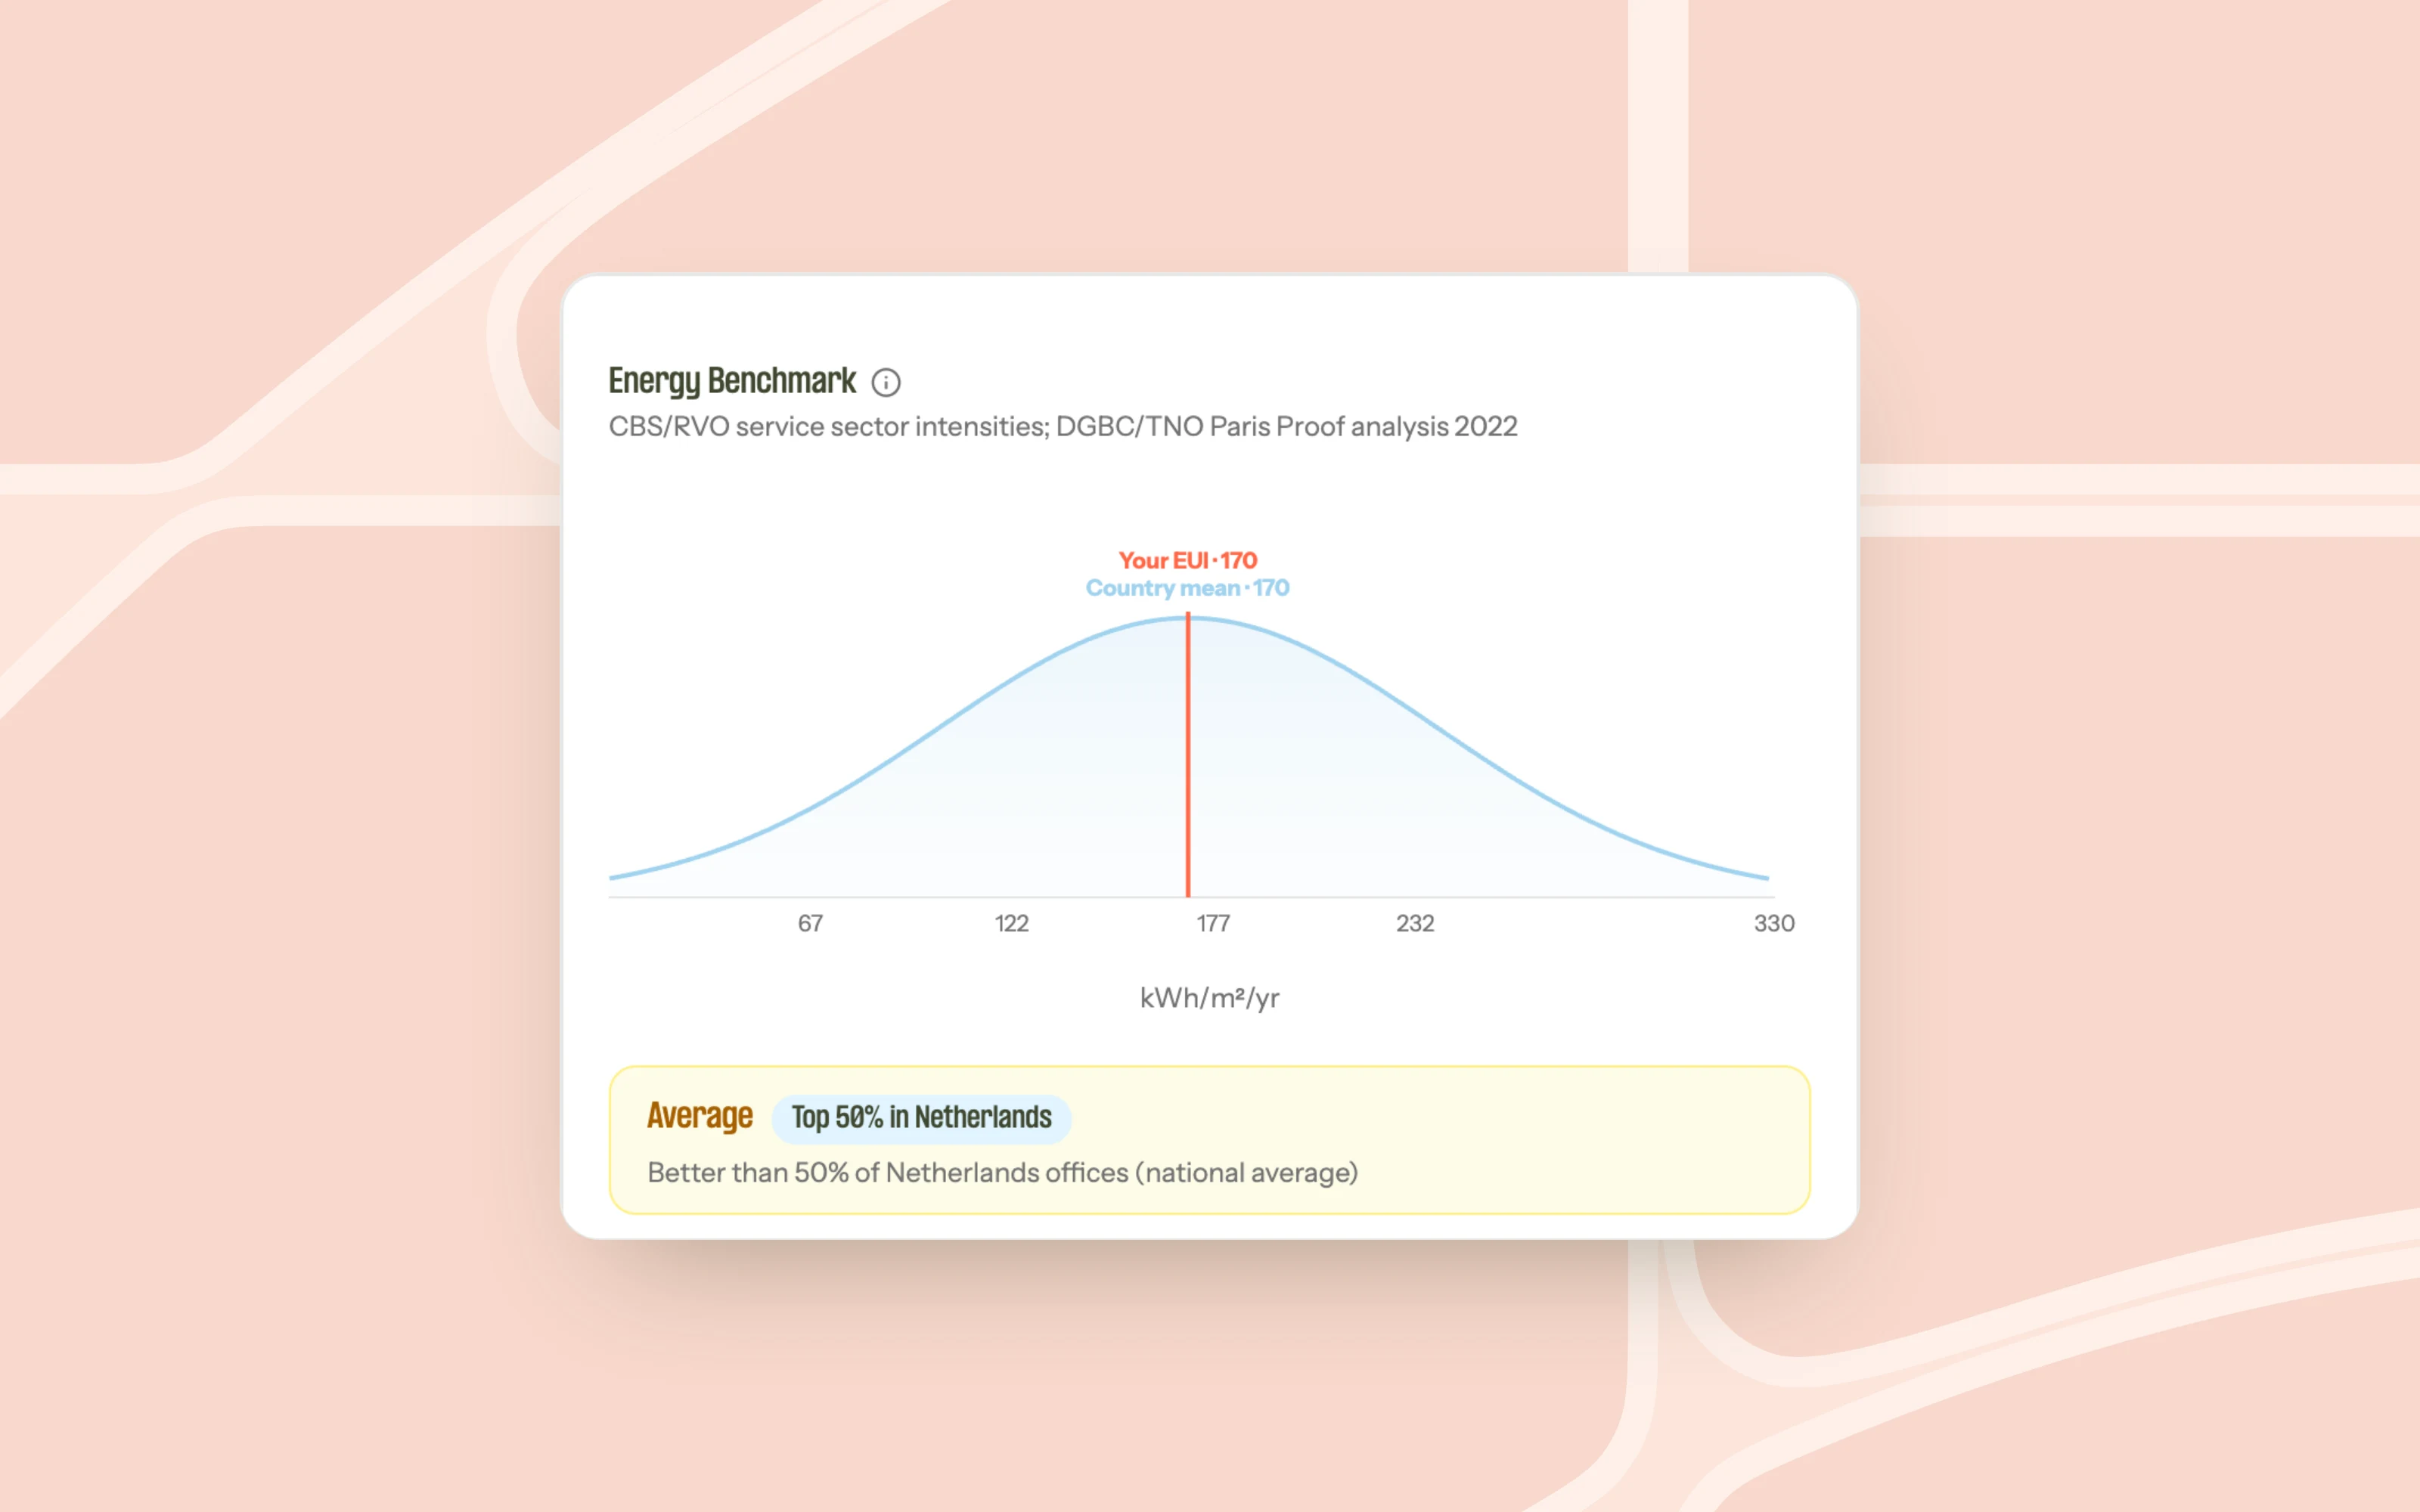This screenshot has height=1512, width=2420.
Task: Click the Your EUI 170 label
Action: [x=1187, y=560]
